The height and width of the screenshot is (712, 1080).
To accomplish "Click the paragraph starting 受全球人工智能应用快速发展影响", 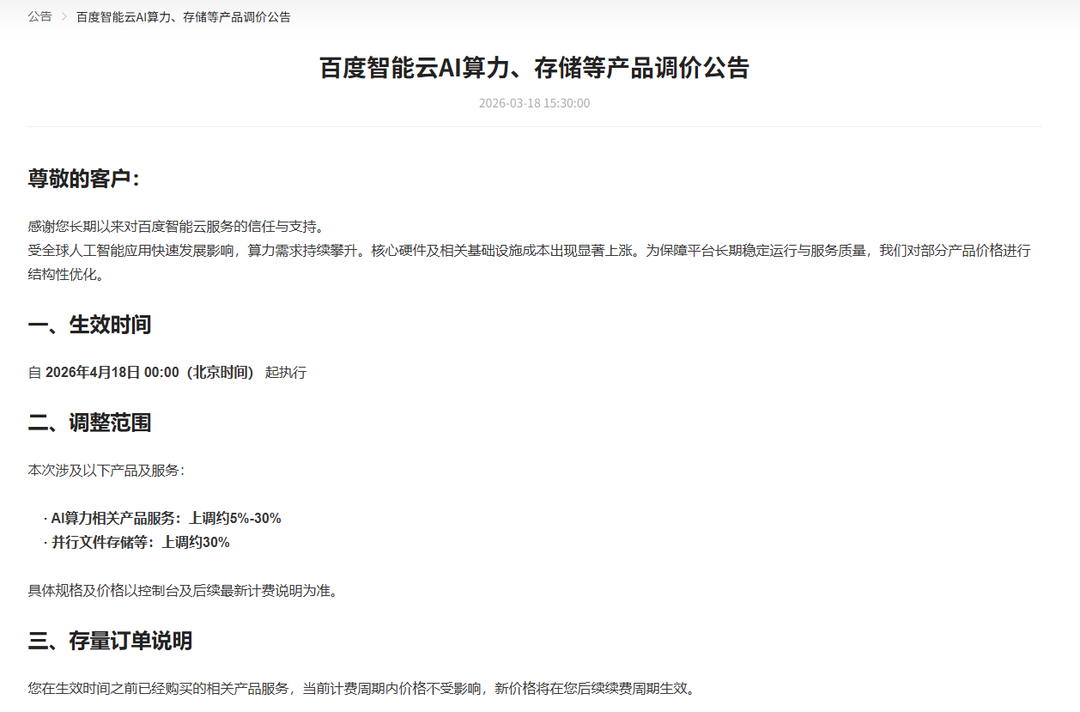I will 529,262.
